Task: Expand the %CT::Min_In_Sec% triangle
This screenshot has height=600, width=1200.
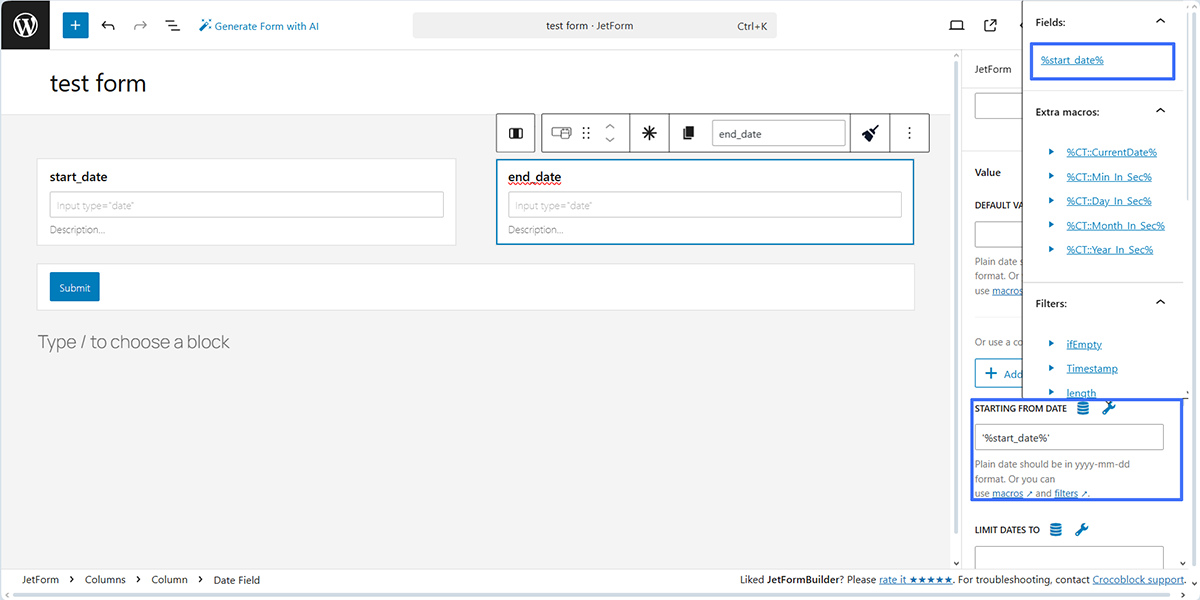Action: (x=1052, y=176)
